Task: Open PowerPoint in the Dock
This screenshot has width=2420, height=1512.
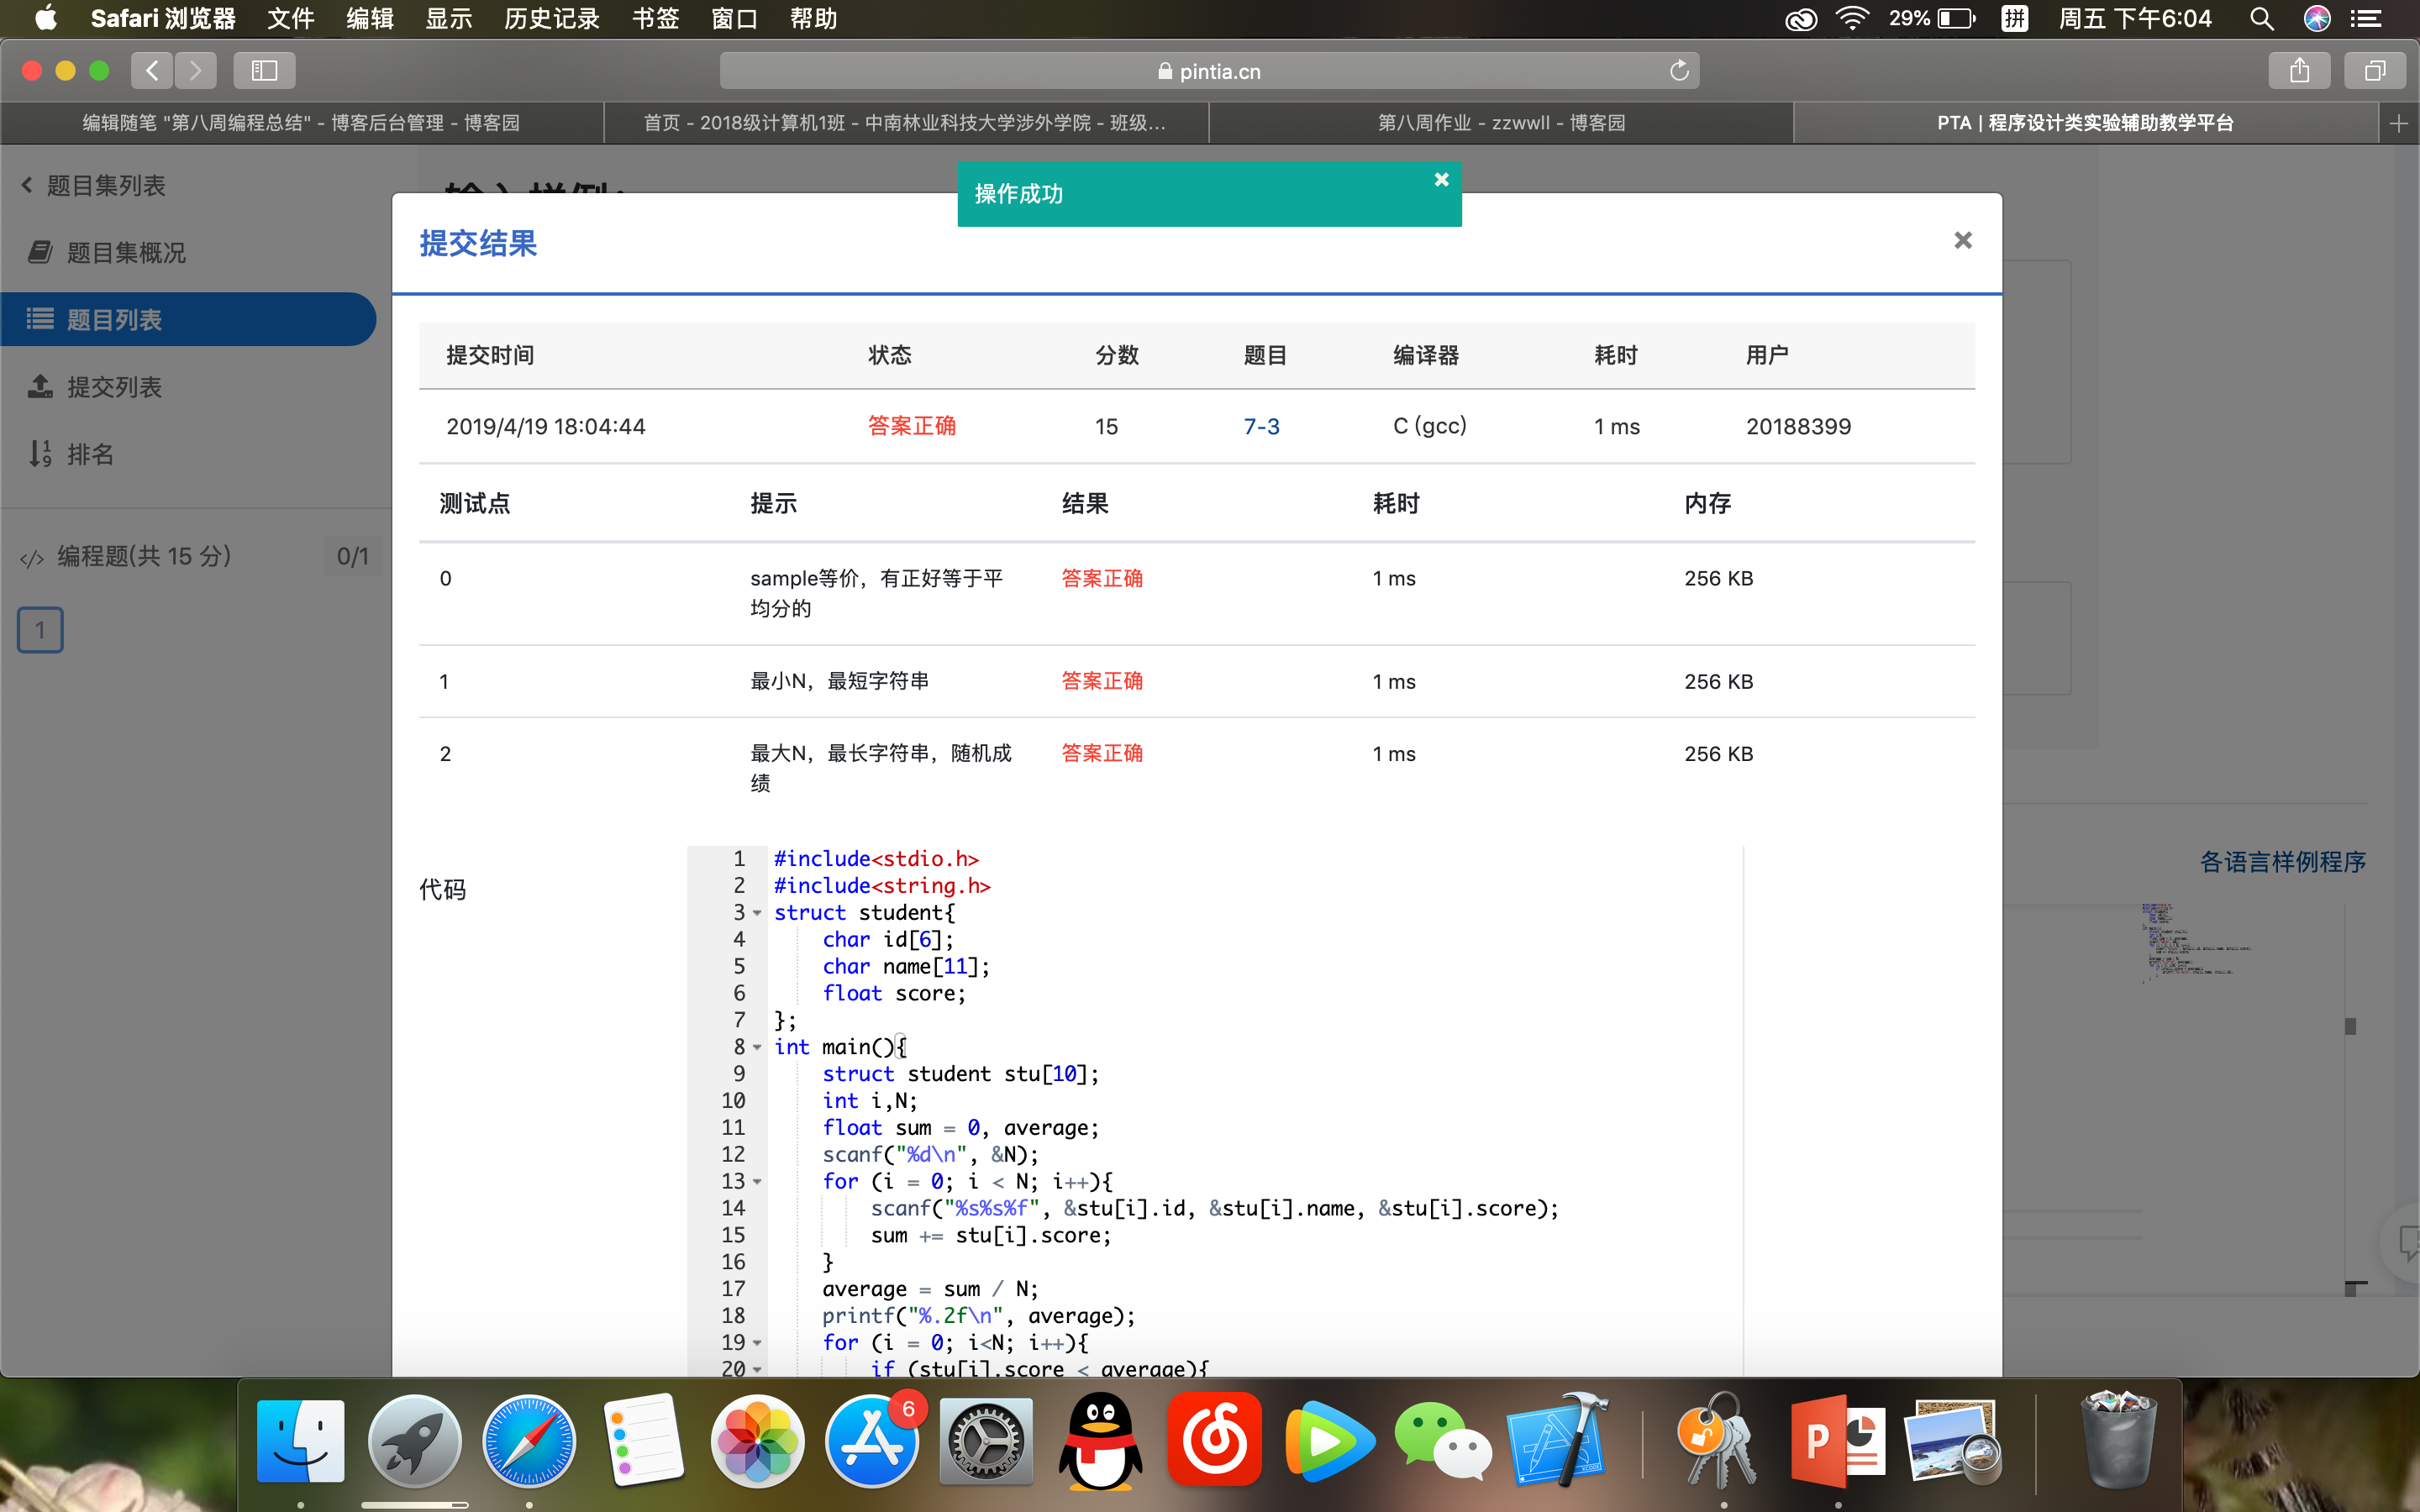Action: click(x=1838, y=1442)
